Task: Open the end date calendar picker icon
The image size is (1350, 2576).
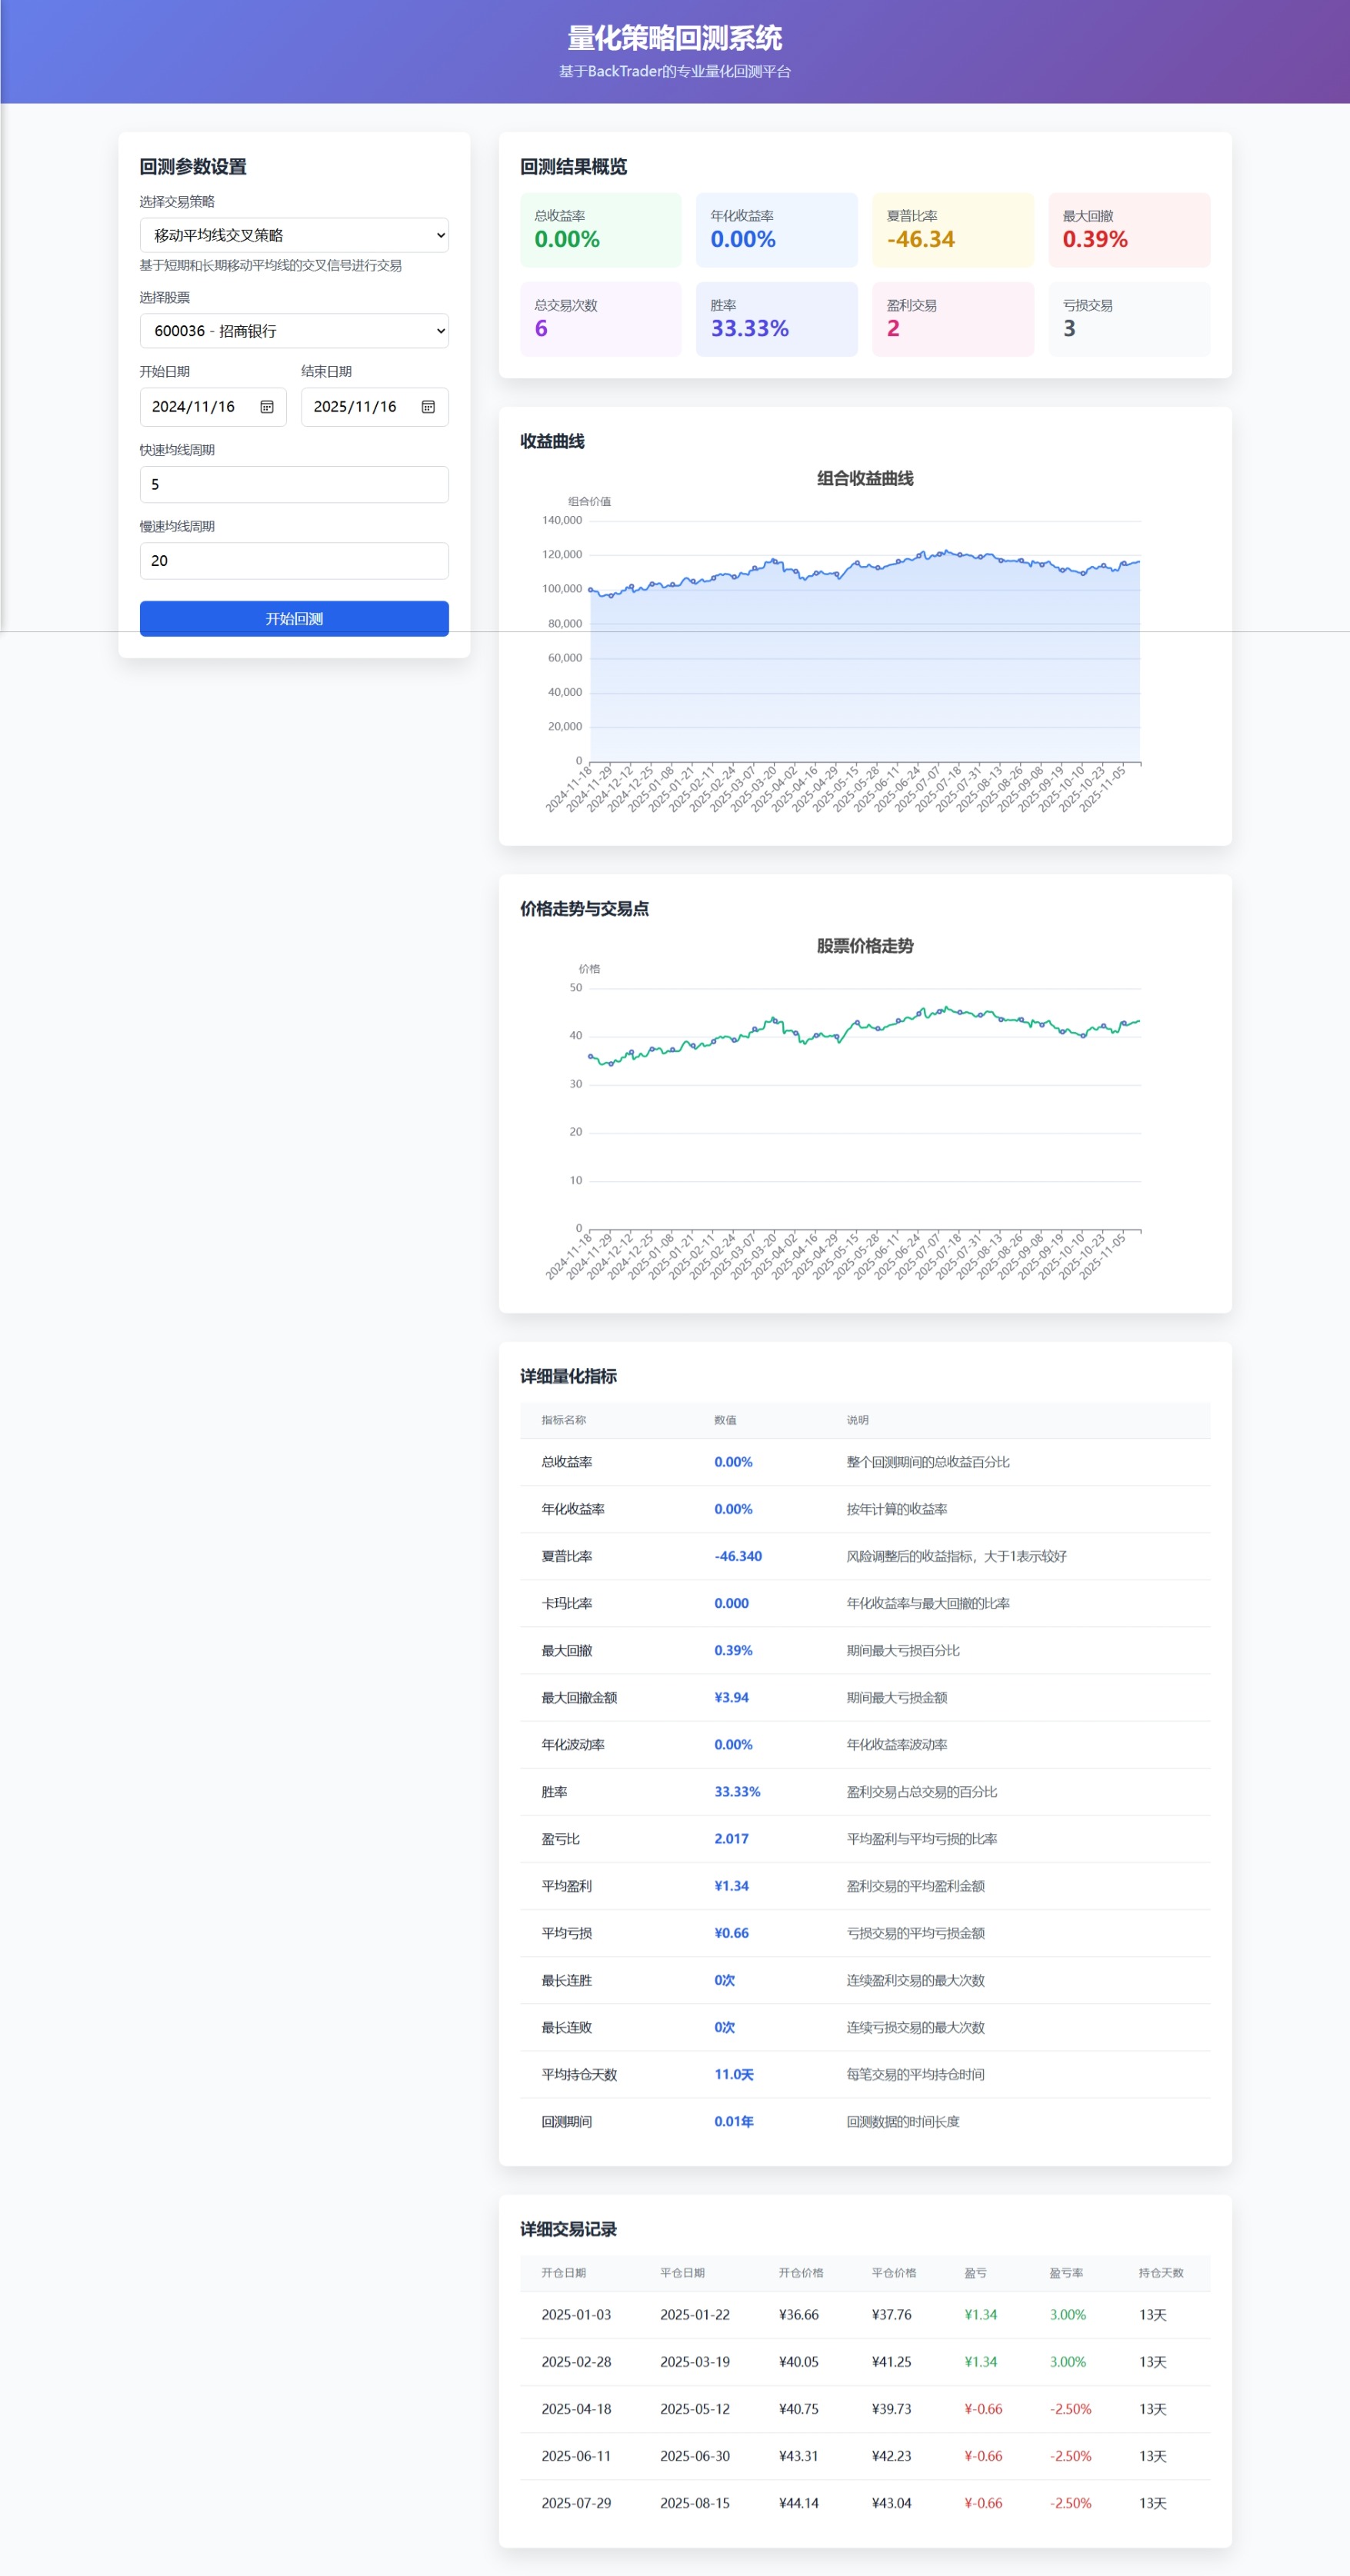Action: [x=428, y=407]
